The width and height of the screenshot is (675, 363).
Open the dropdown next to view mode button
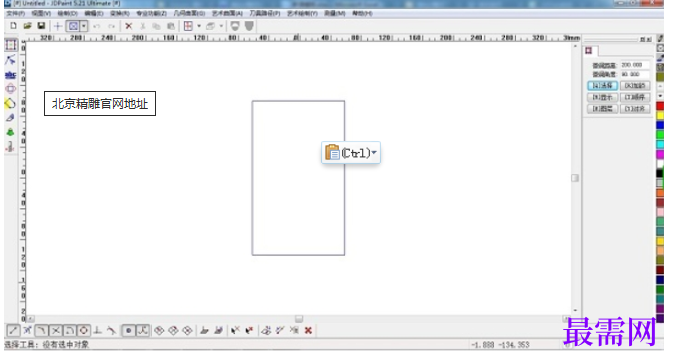click(x=84, y=26)
